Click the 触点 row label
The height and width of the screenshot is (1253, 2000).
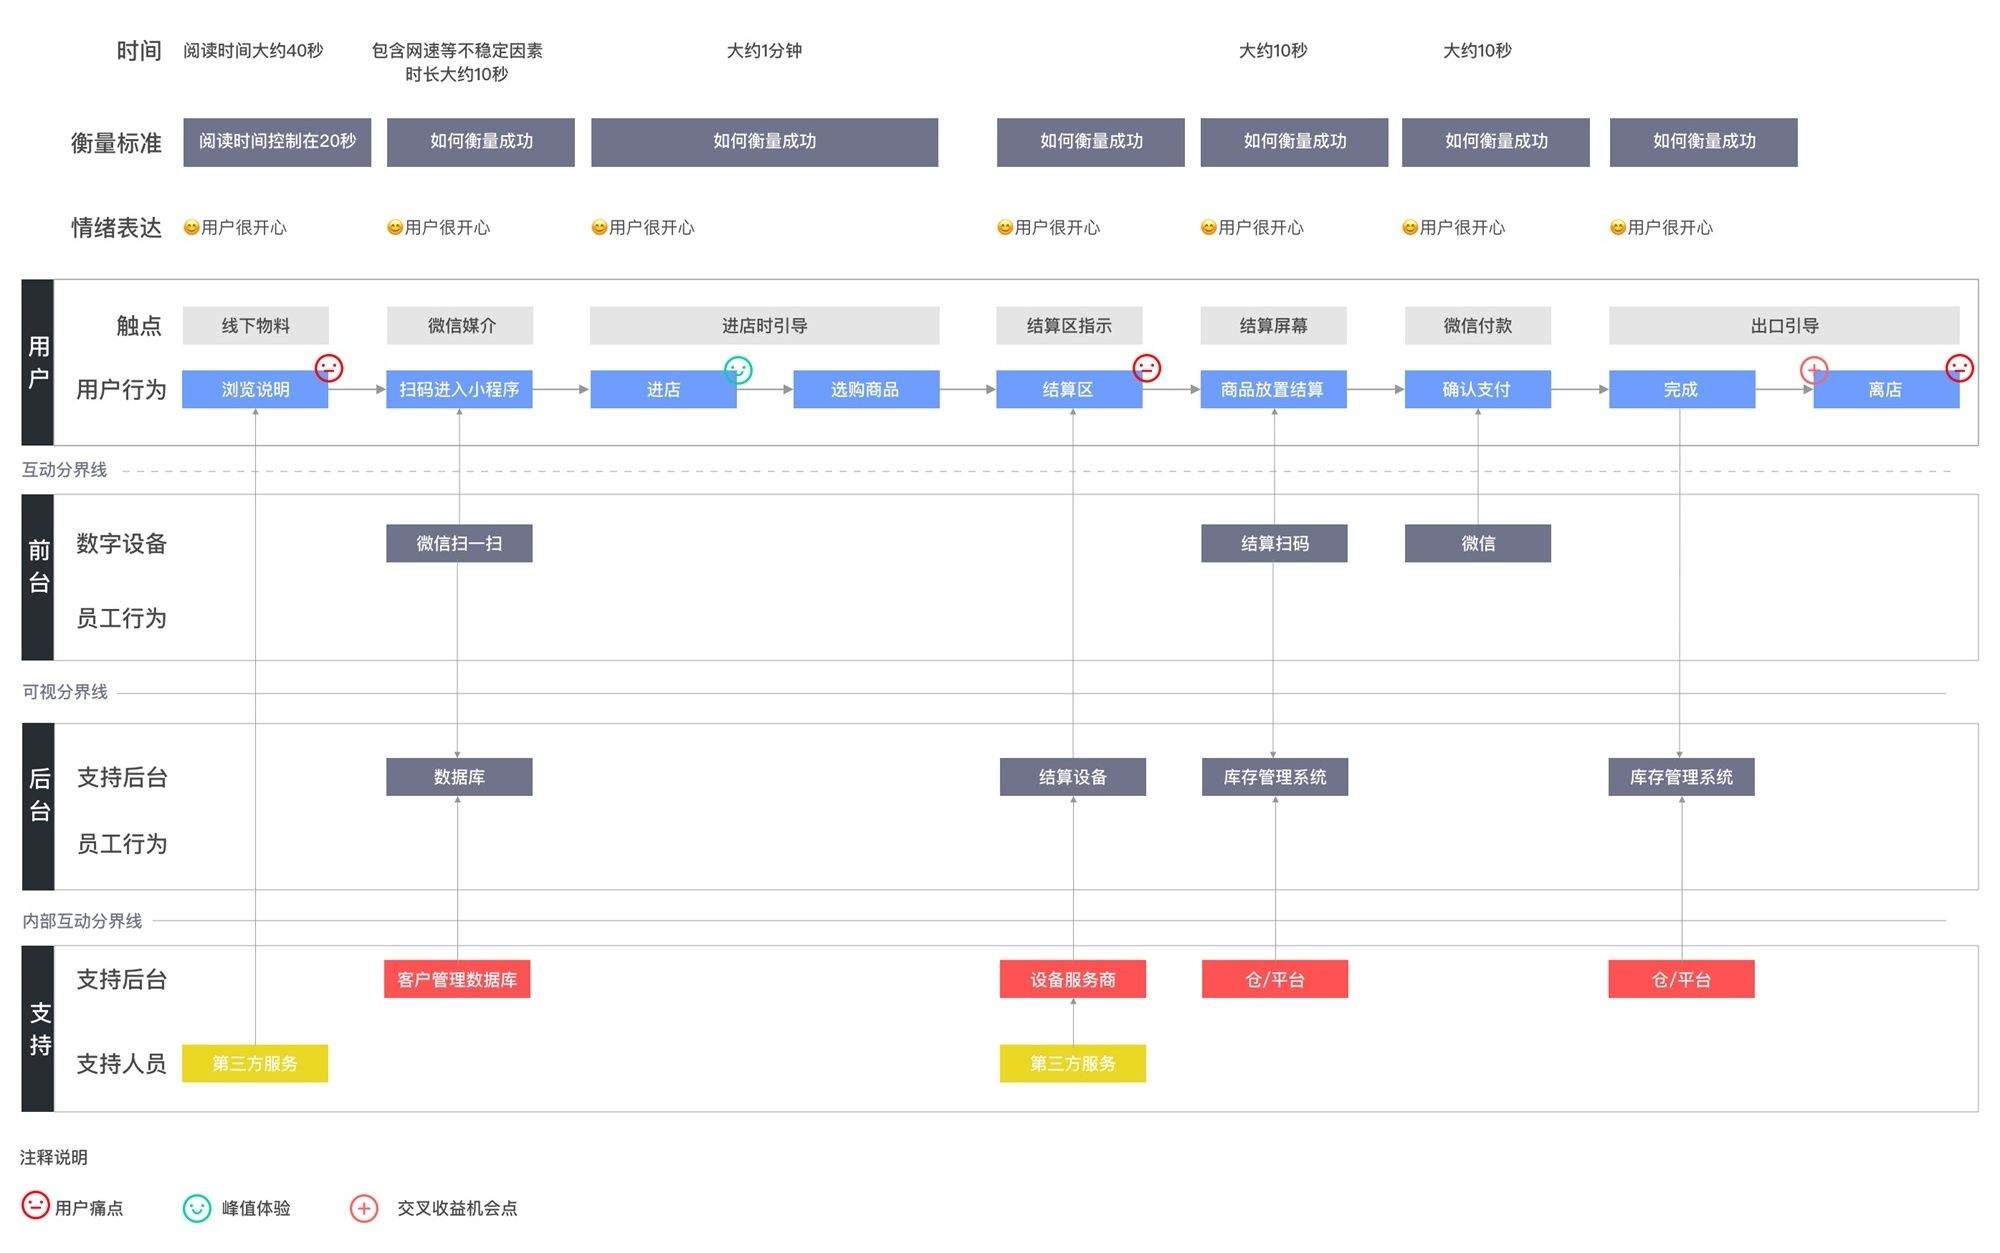(139, 325)
